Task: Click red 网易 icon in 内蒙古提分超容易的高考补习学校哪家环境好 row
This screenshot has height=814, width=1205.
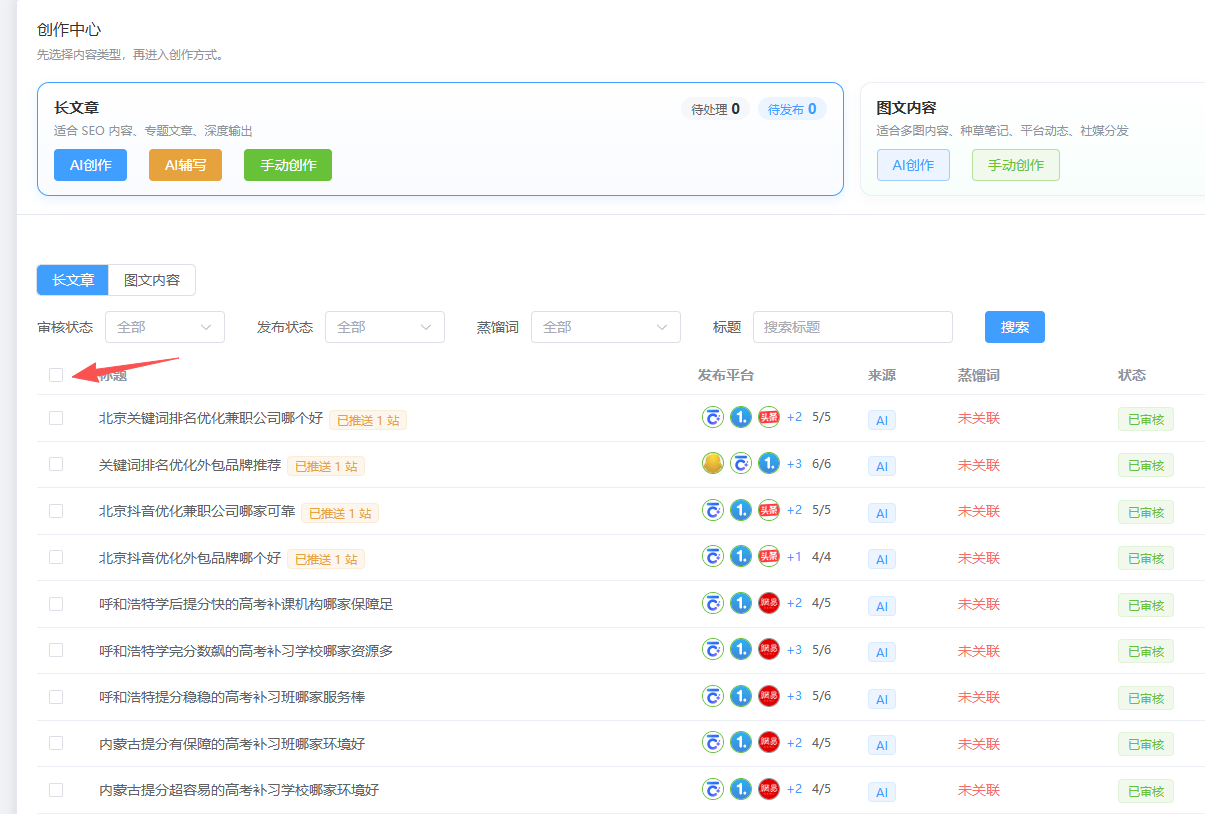Action: coord(769,789)
